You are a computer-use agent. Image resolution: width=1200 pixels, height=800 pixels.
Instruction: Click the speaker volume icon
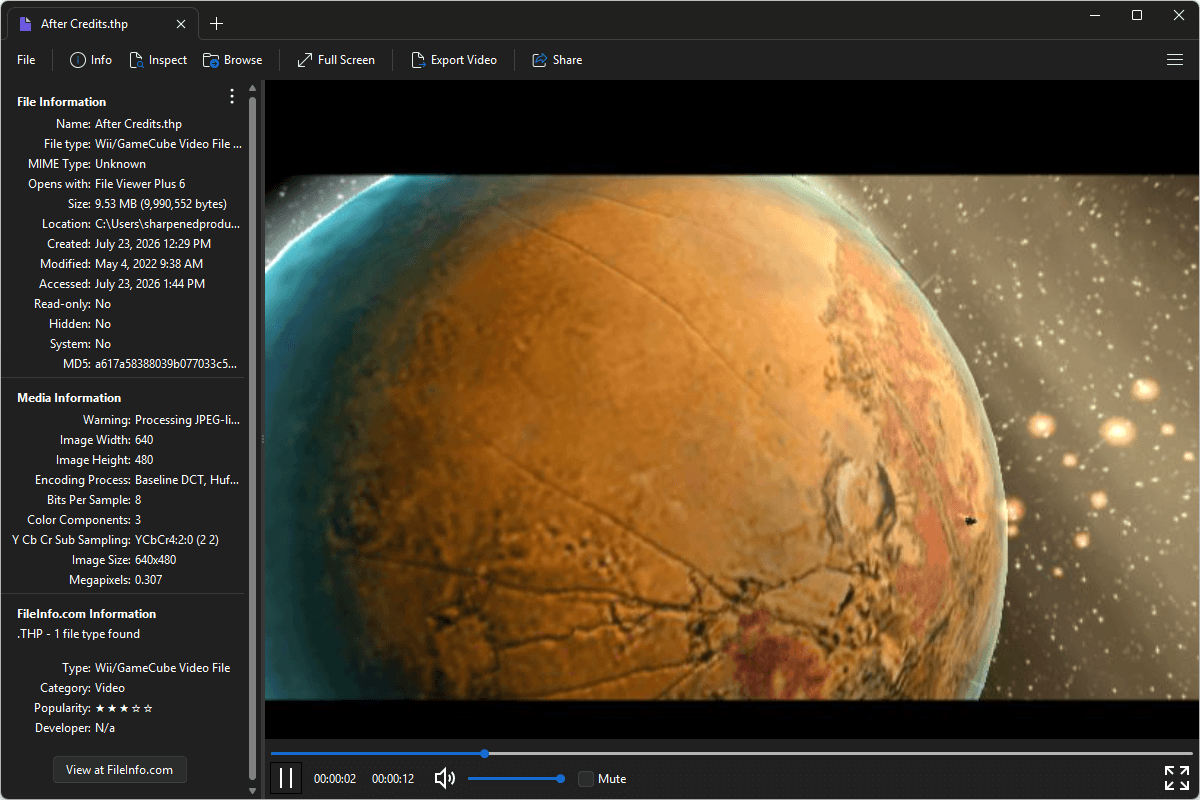[x=445, y=778]
